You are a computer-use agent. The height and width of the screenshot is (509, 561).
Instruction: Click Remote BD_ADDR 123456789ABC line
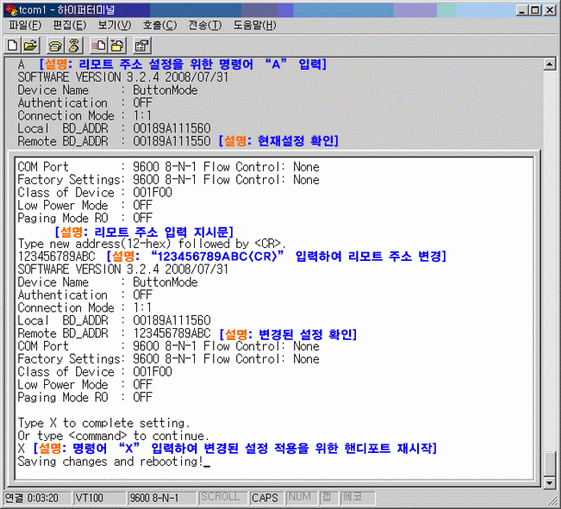(114, 333)
